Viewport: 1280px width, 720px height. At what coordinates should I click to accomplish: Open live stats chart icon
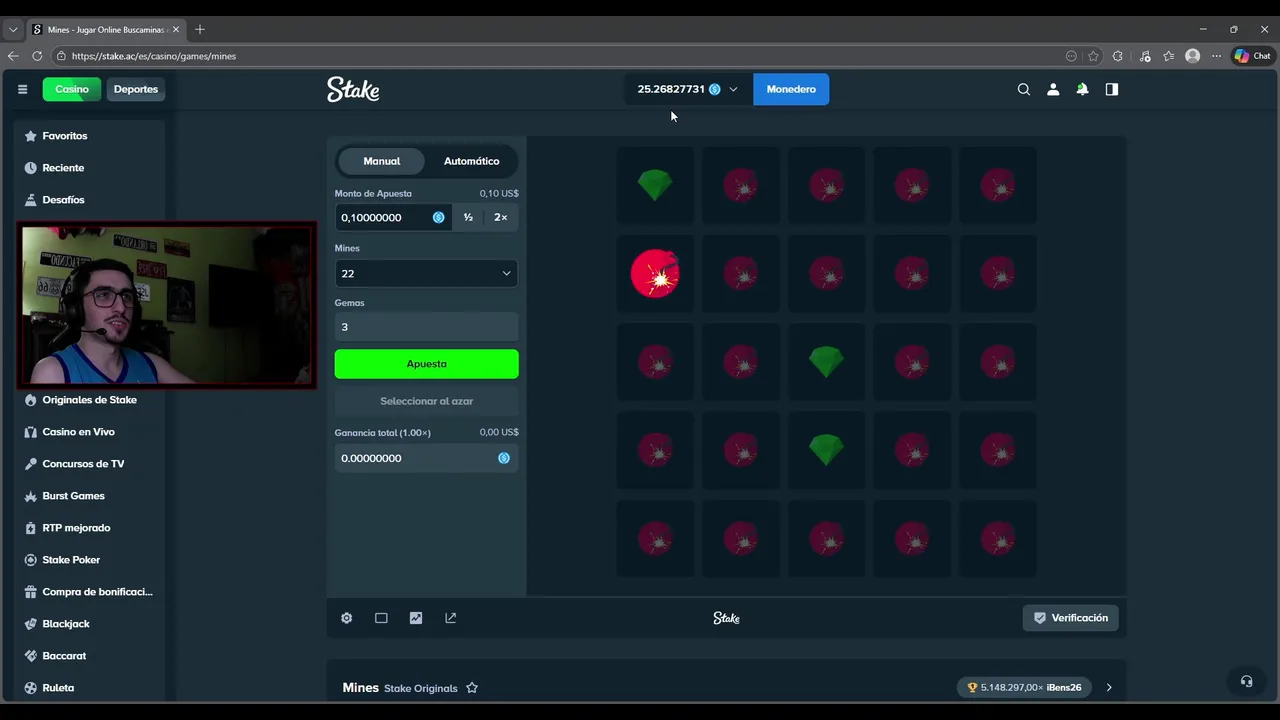pos(416,618)
